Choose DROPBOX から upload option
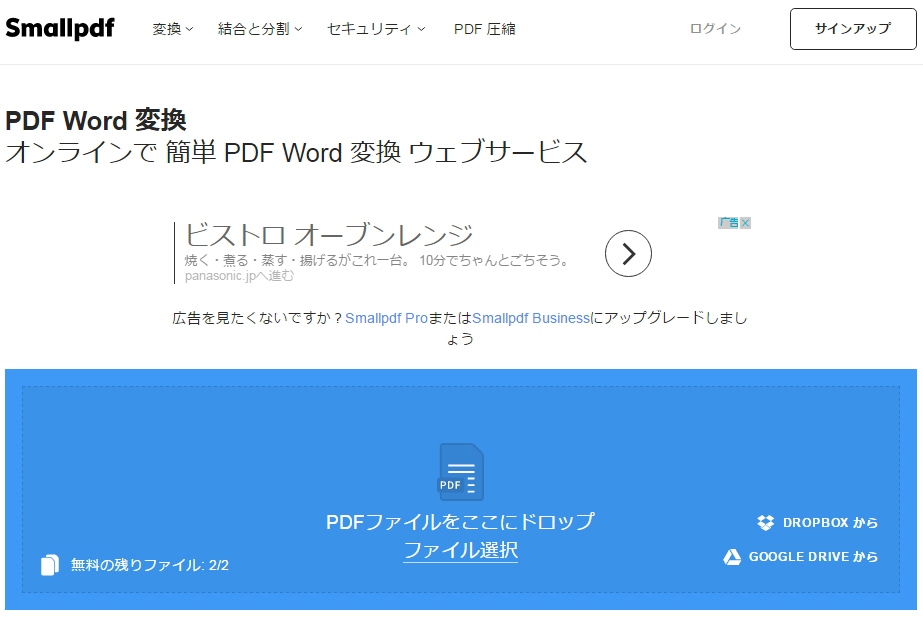Viewport: 923px width, 617px height. pyautogui.click(x=818, y=522)
